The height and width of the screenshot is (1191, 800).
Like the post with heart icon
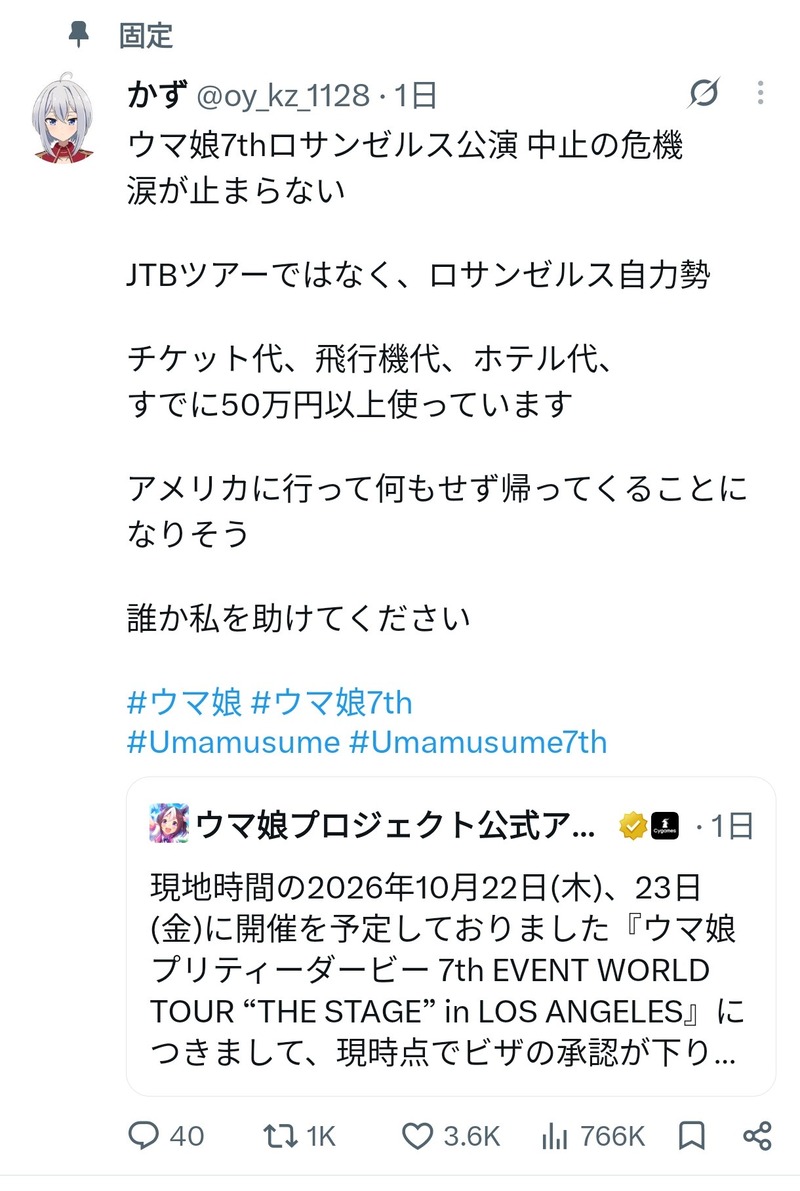[x=417, y=1136]
